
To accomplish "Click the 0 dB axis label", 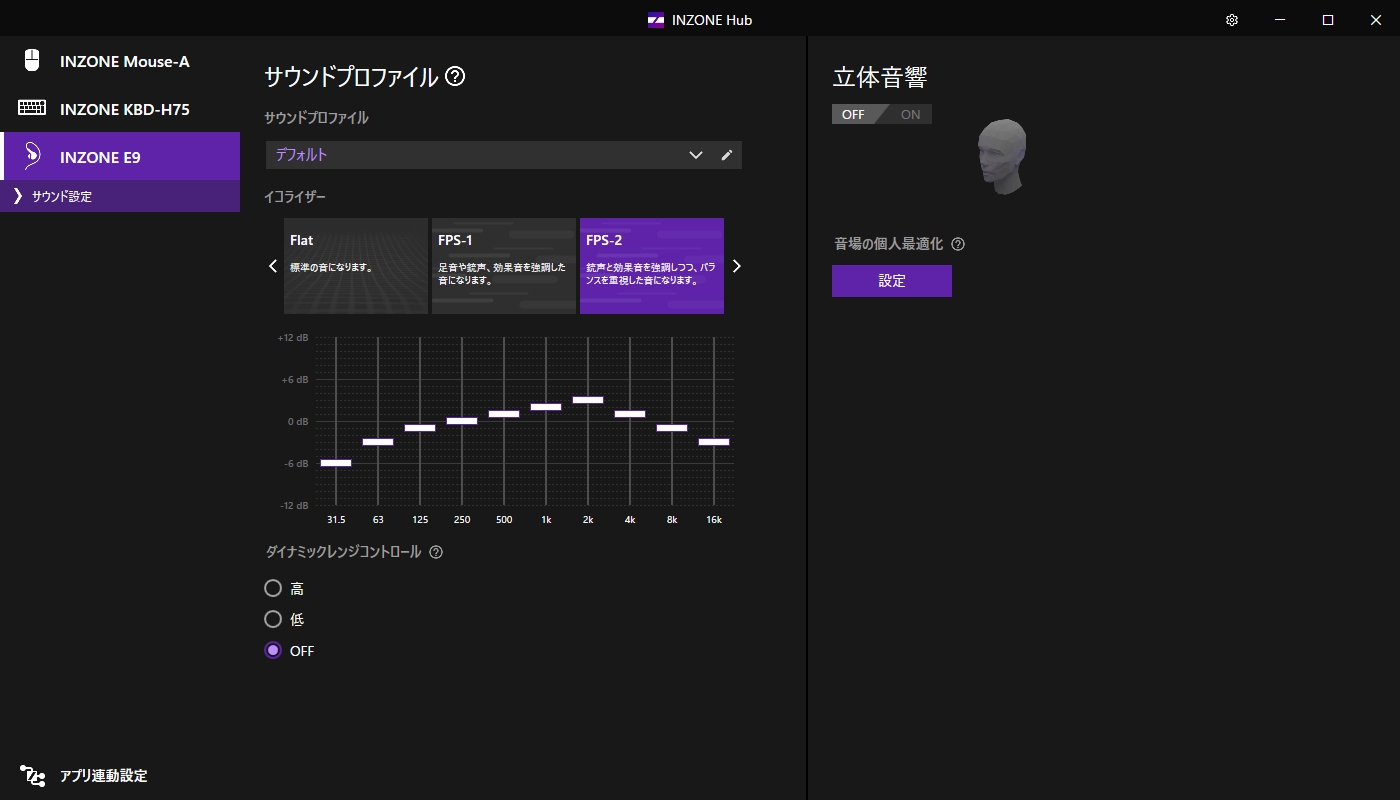I will point(296,422).
